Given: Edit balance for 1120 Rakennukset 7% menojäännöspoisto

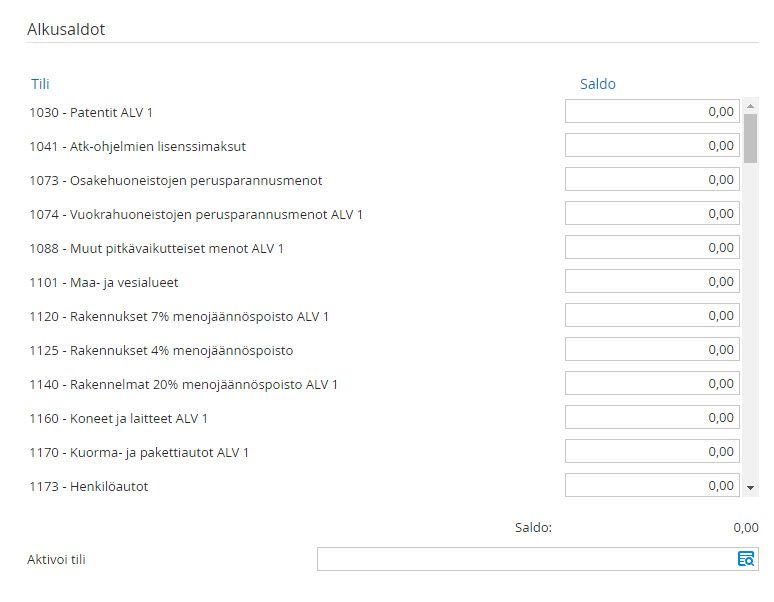Looking at the screenshot, I should tap(652, 316).
